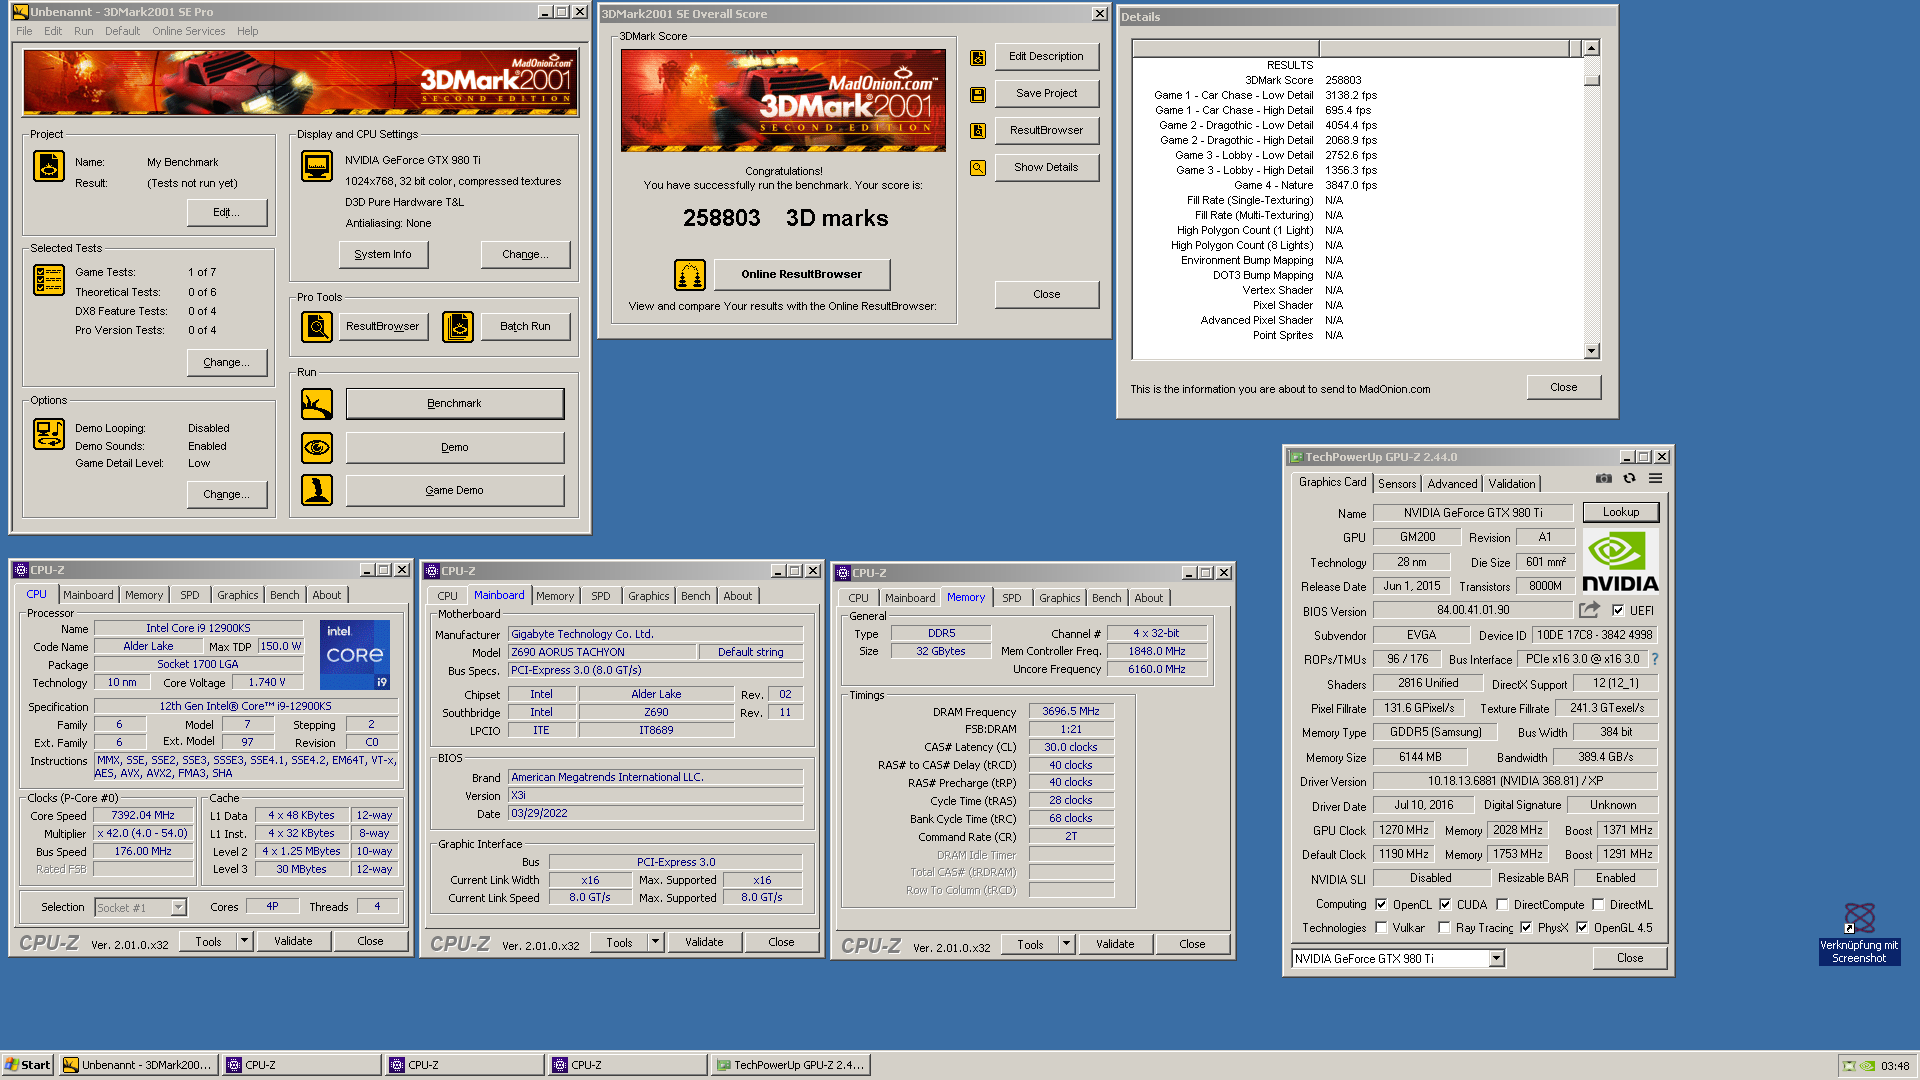Click the ResultBrowser magnifier icon in Pro Tools

coord(317,327)
